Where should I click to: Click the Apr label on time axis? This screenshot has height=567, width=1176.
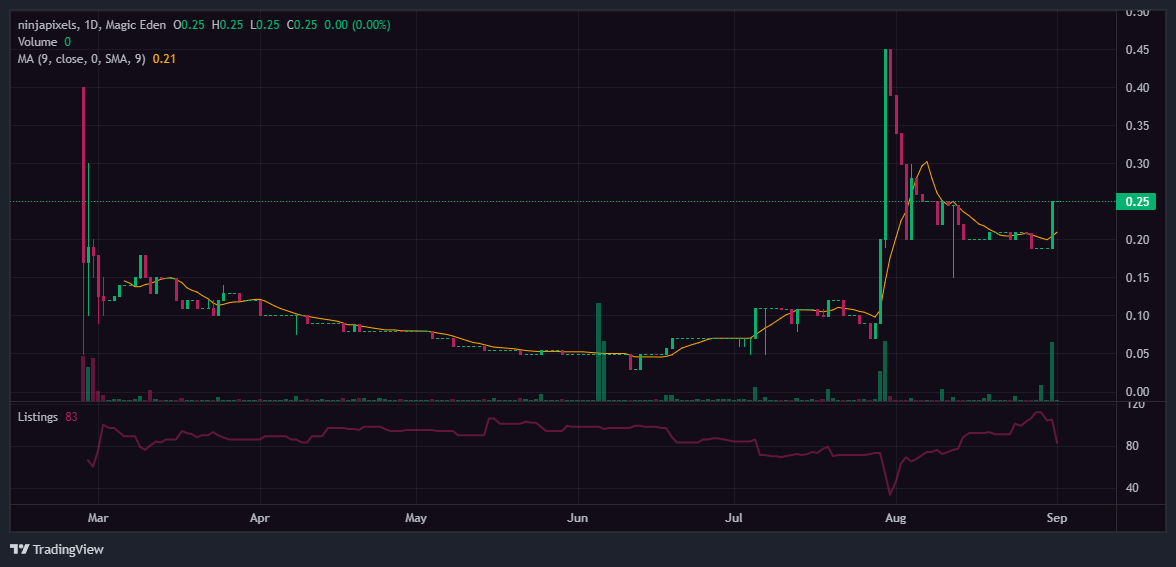click(260, 519)
